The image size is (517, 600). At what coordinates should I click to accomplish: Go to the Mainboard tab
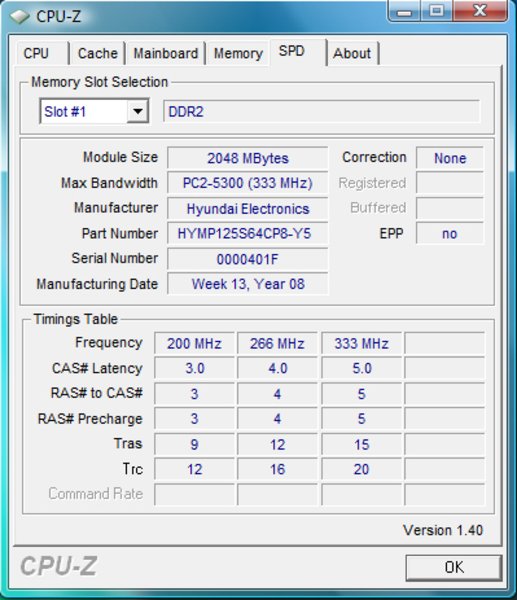(x=165, y=53)
